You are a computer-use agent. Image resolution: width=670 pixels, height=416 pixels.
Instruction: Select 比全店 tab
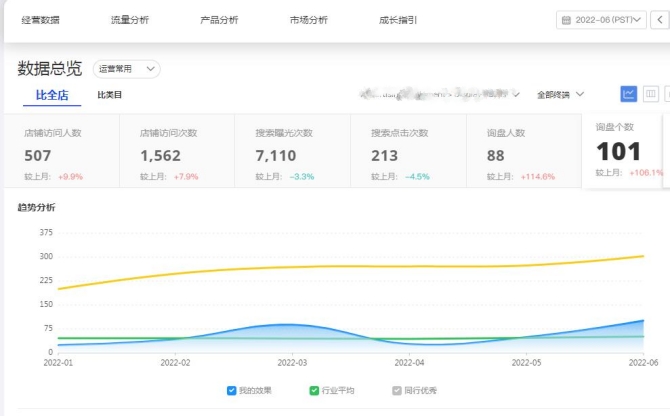click(51, 95)
